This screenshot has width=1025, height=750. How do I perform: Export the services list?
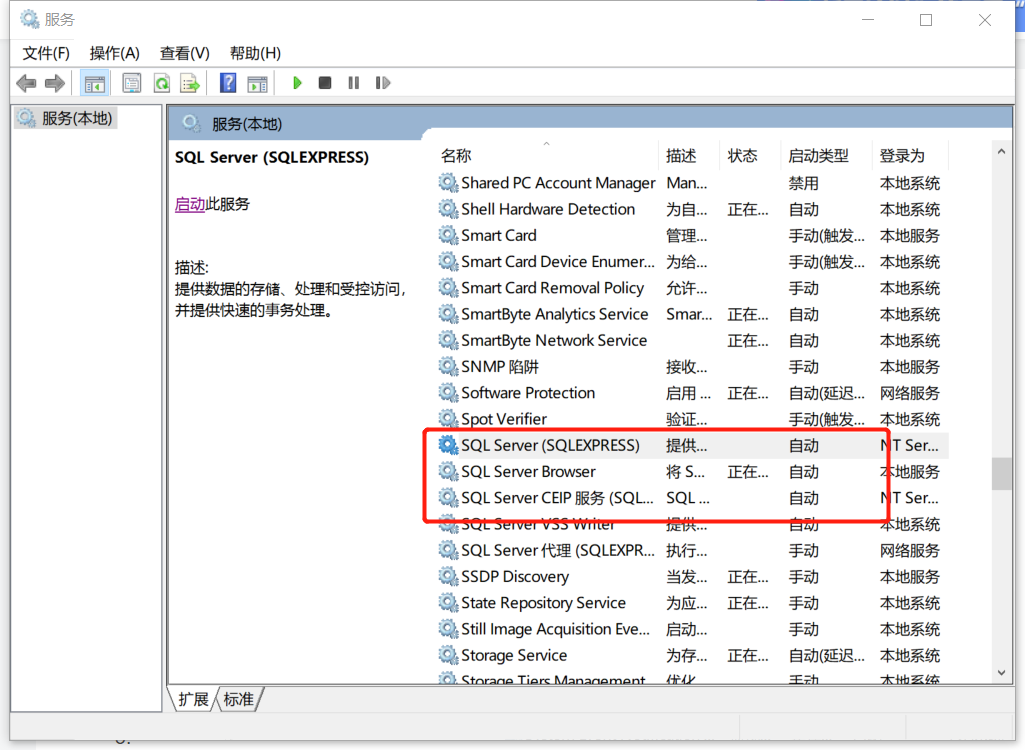click(x=189, y=83)
